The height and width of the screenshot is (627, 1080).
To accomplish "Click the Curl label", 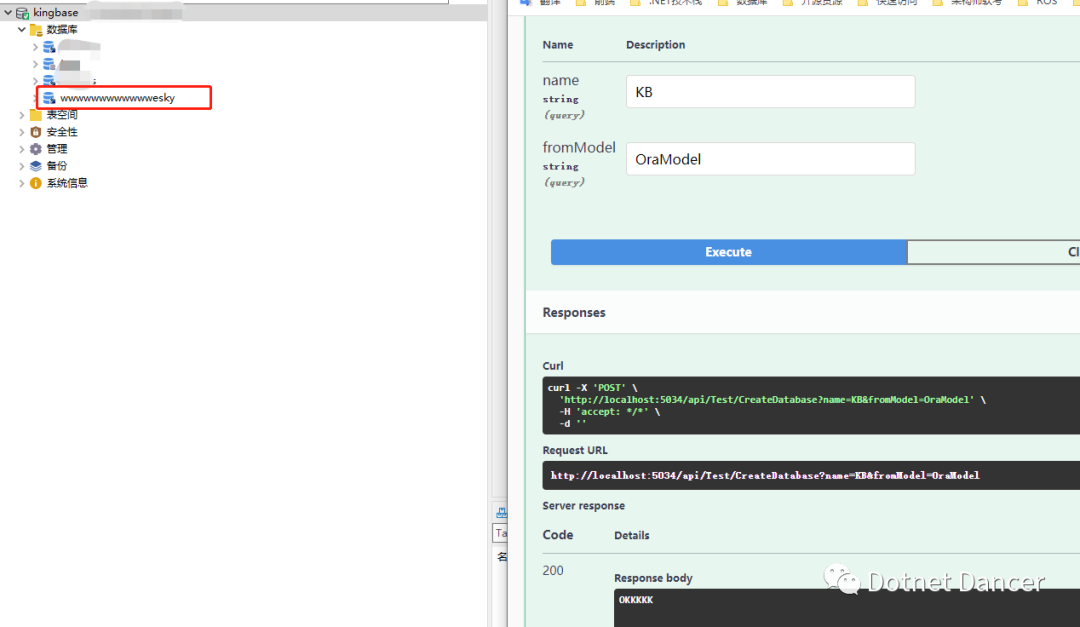I will 553,366.
